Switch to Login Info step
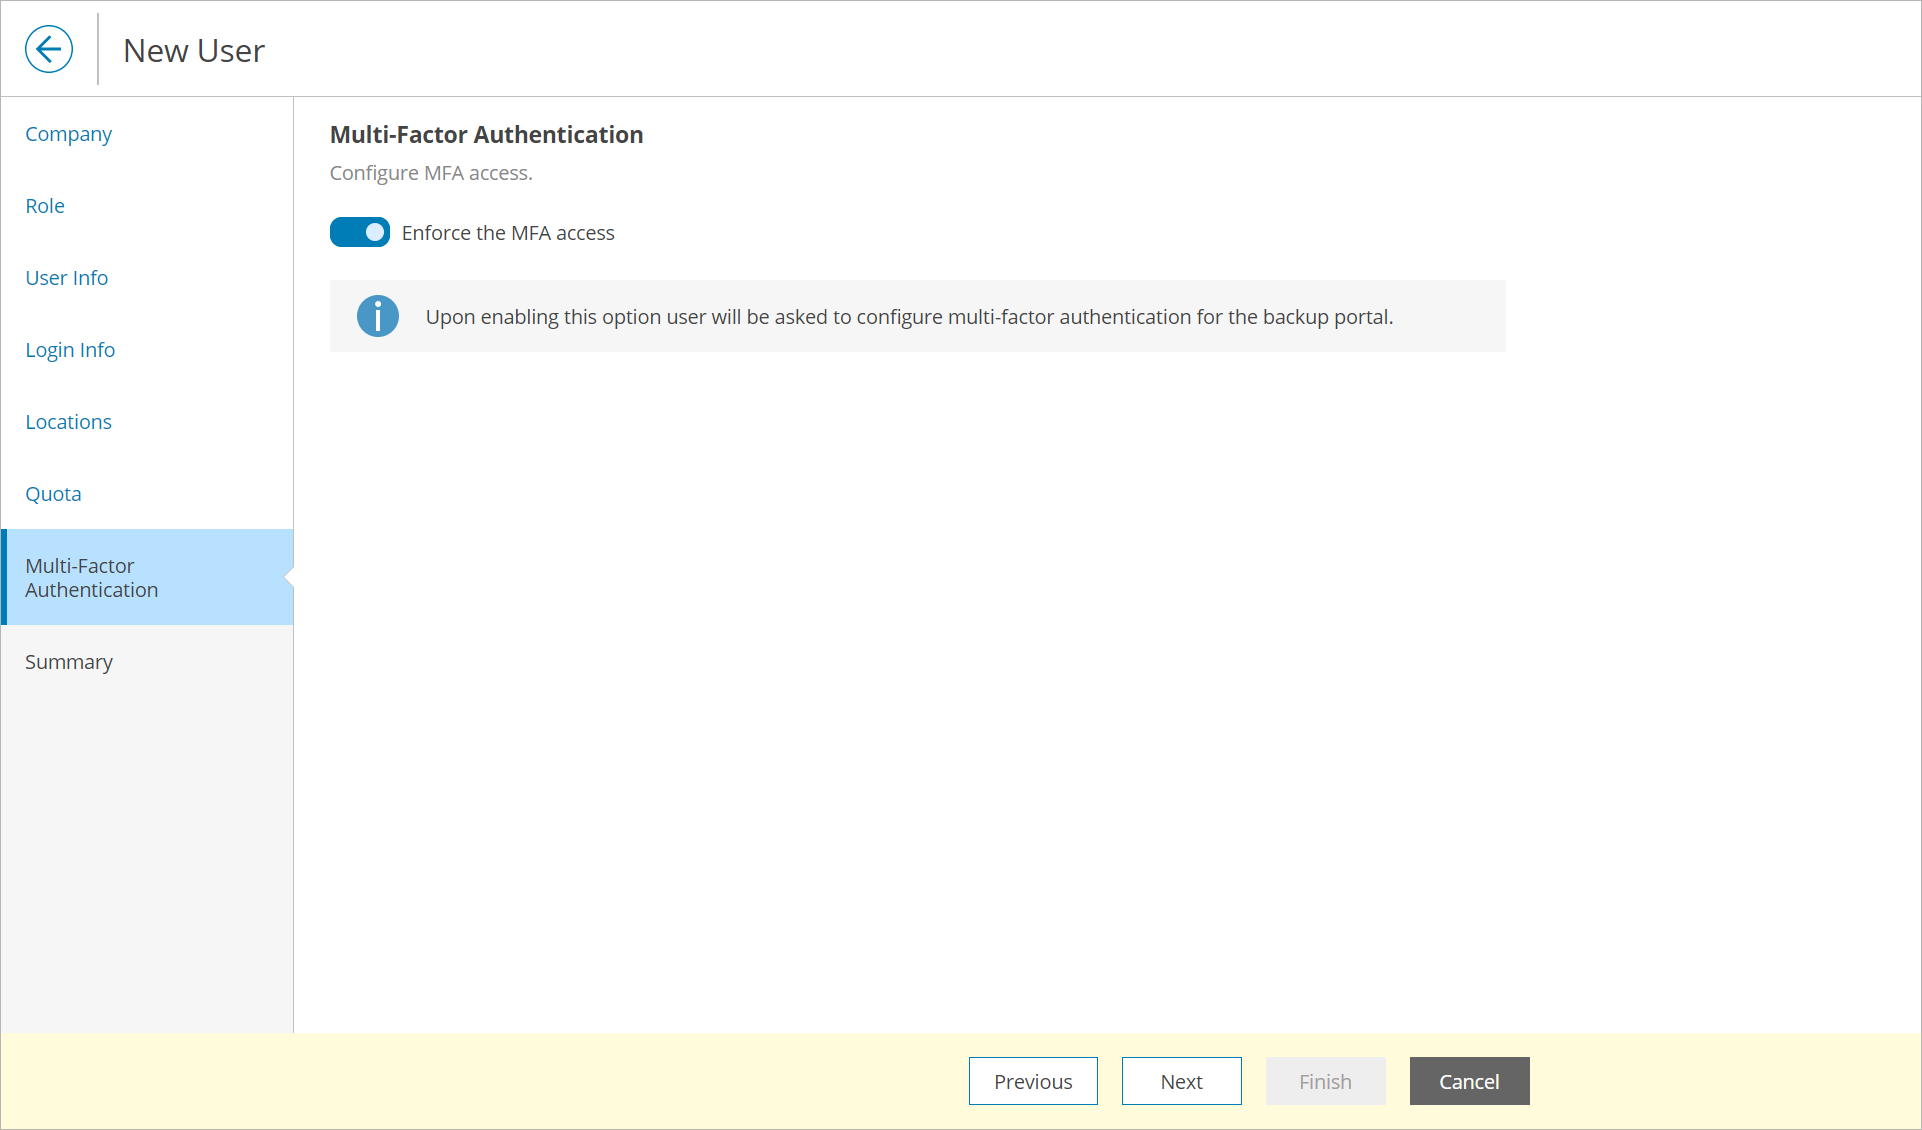 [70, 350]
